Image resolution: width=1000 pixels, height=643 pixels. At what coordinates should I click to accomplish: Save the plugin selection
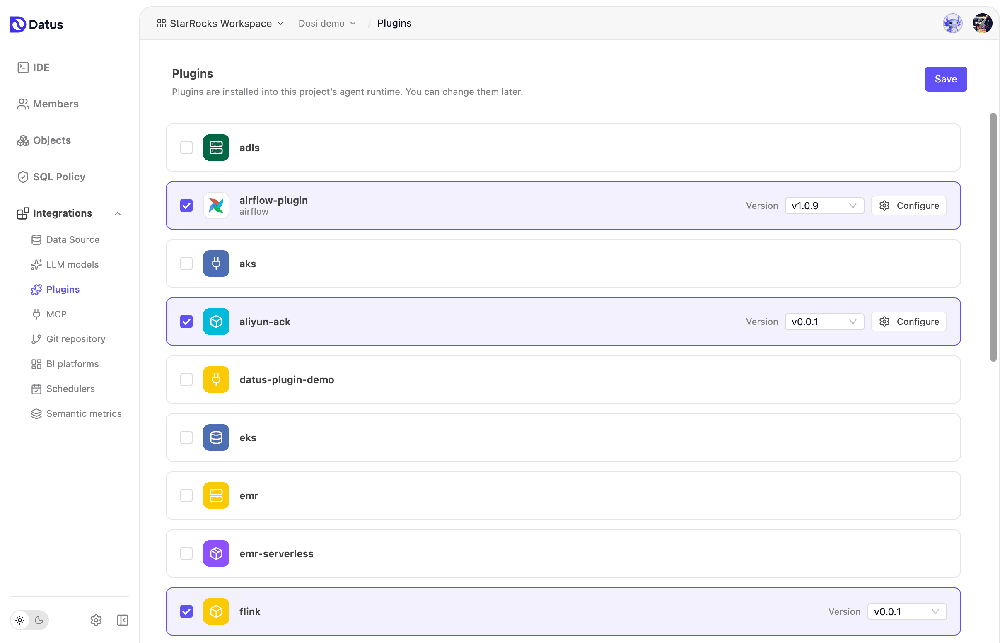pyautogui.click(x=945, y=79)
